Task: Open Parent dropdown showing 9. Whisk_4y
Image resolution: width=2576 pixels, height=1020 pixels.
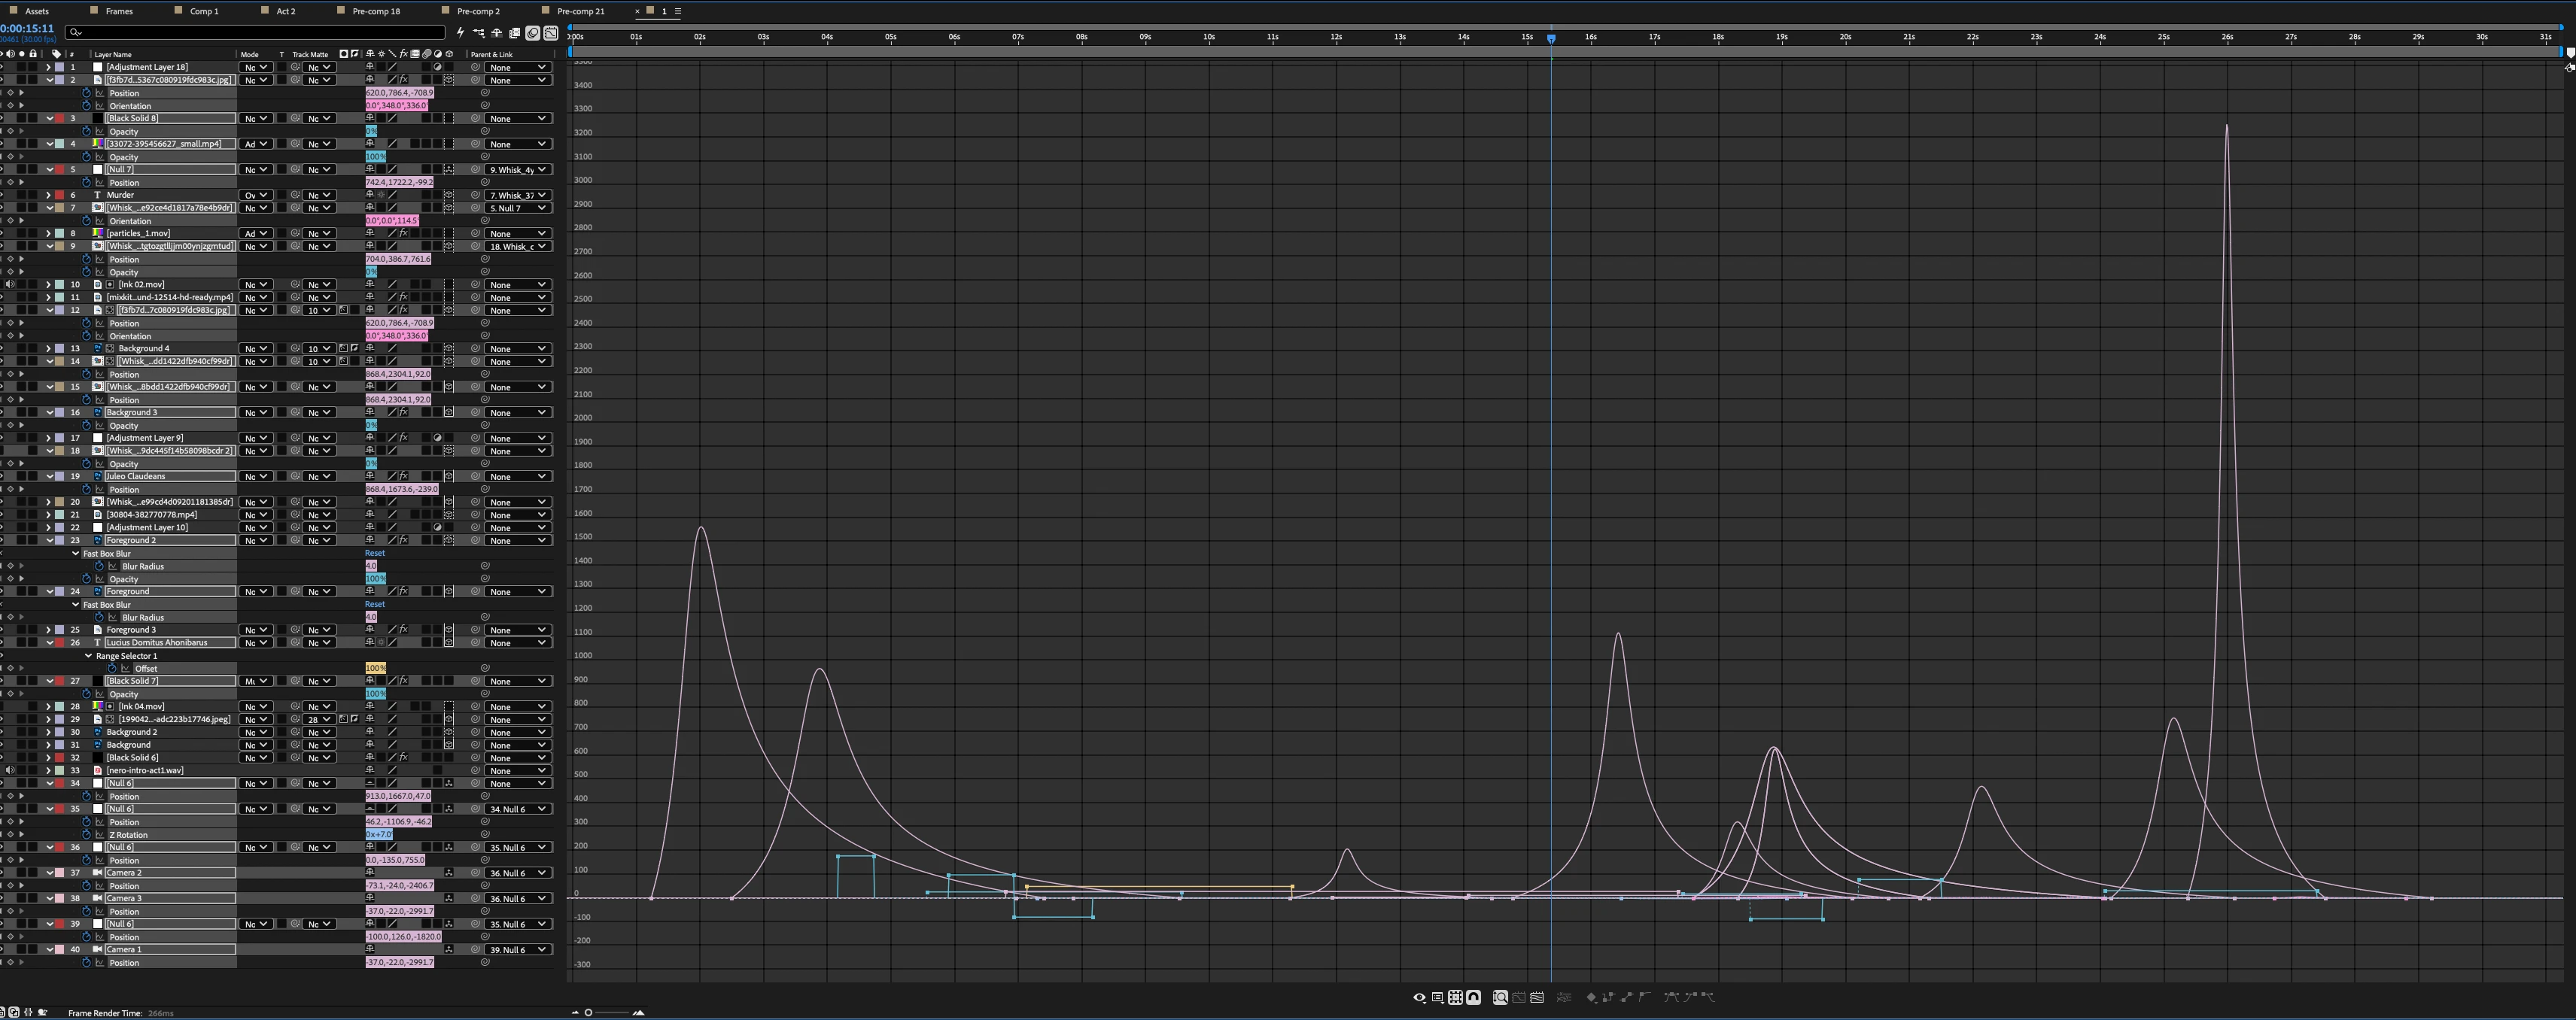Action: pos(518,169)
